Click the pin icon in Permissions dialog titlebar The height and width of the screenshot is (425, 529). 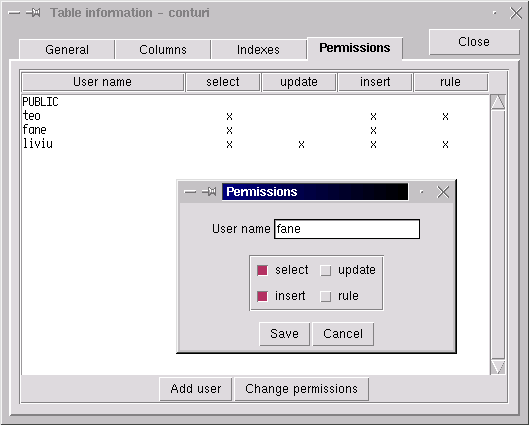[209, 192]
